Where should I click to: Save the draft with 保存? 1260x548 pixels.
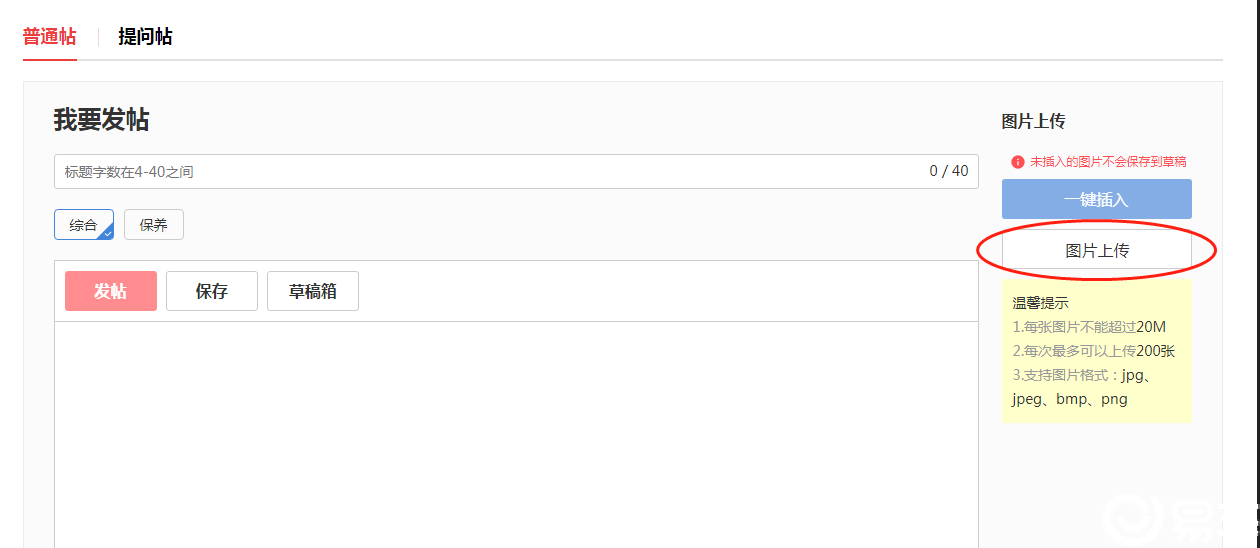point(212,291)
